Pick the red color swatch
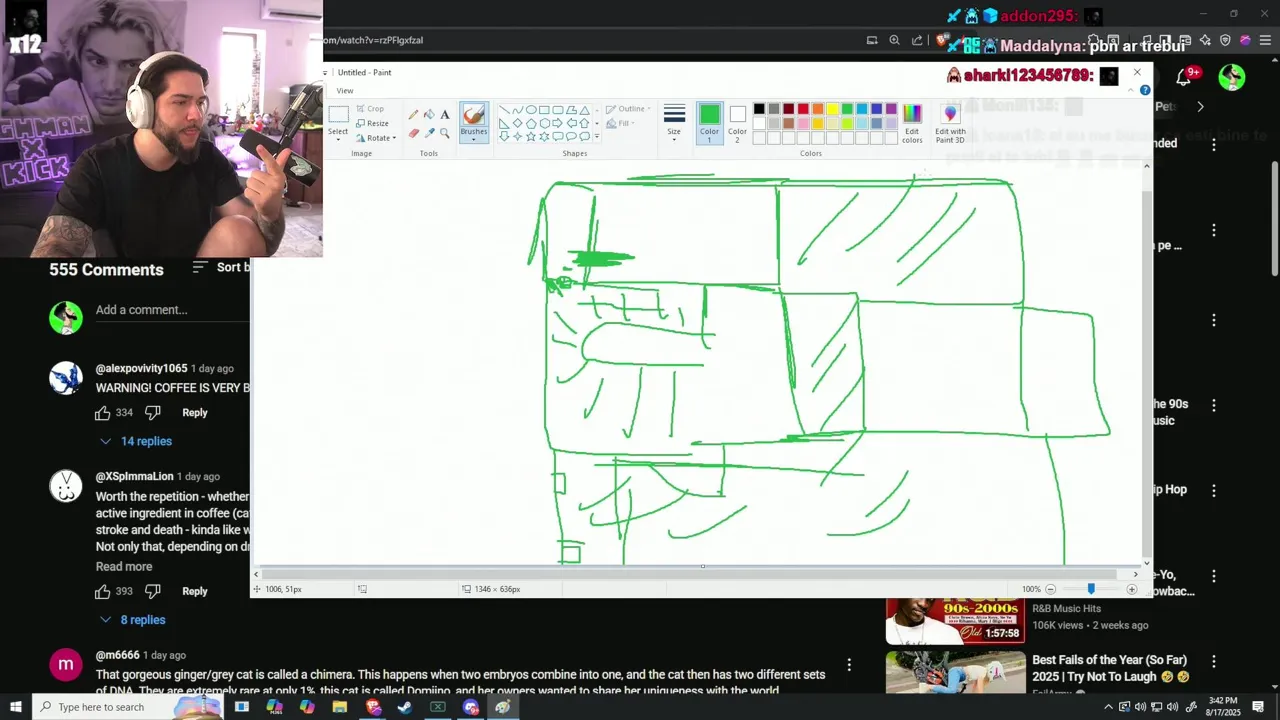Image resolution: width=1280 pixels, height=720 pixels. pos(803,109)
